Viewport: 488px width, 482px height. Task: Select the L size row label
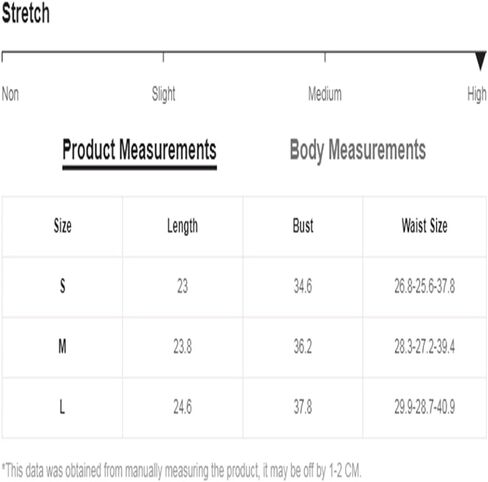pos(62,407)
